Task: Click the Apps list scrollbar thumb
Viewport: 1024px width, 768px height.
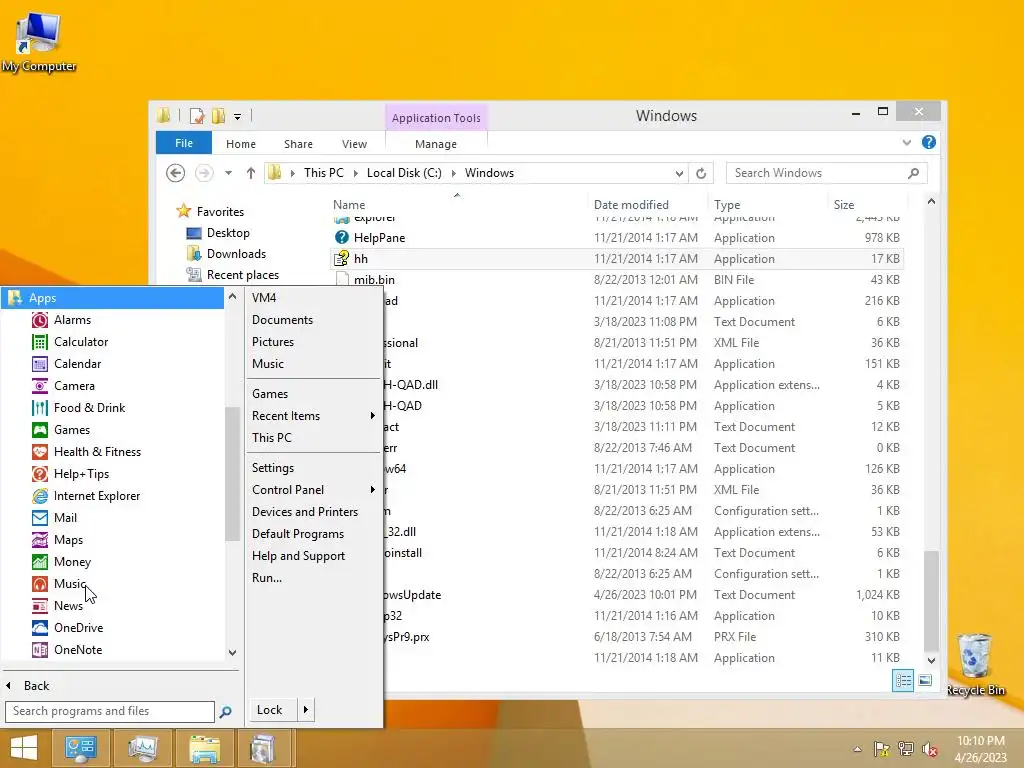Action: click(x=232, y=474)
